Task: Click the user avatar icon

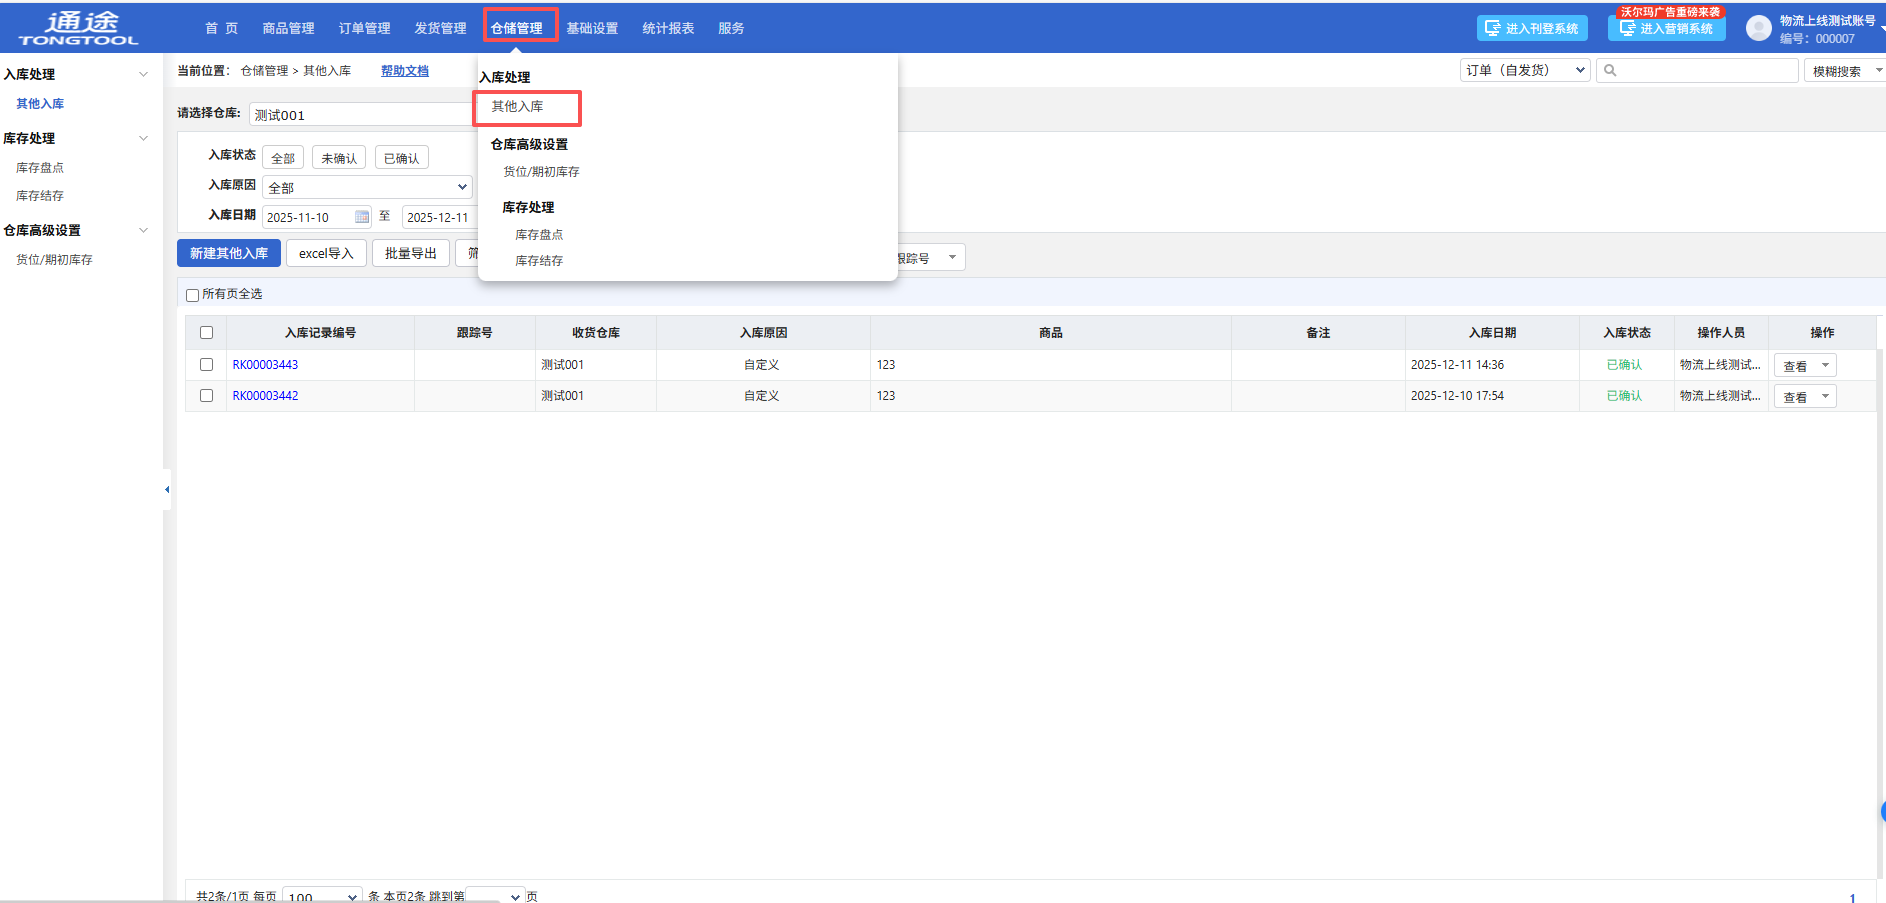Action: pos(1758,28)
